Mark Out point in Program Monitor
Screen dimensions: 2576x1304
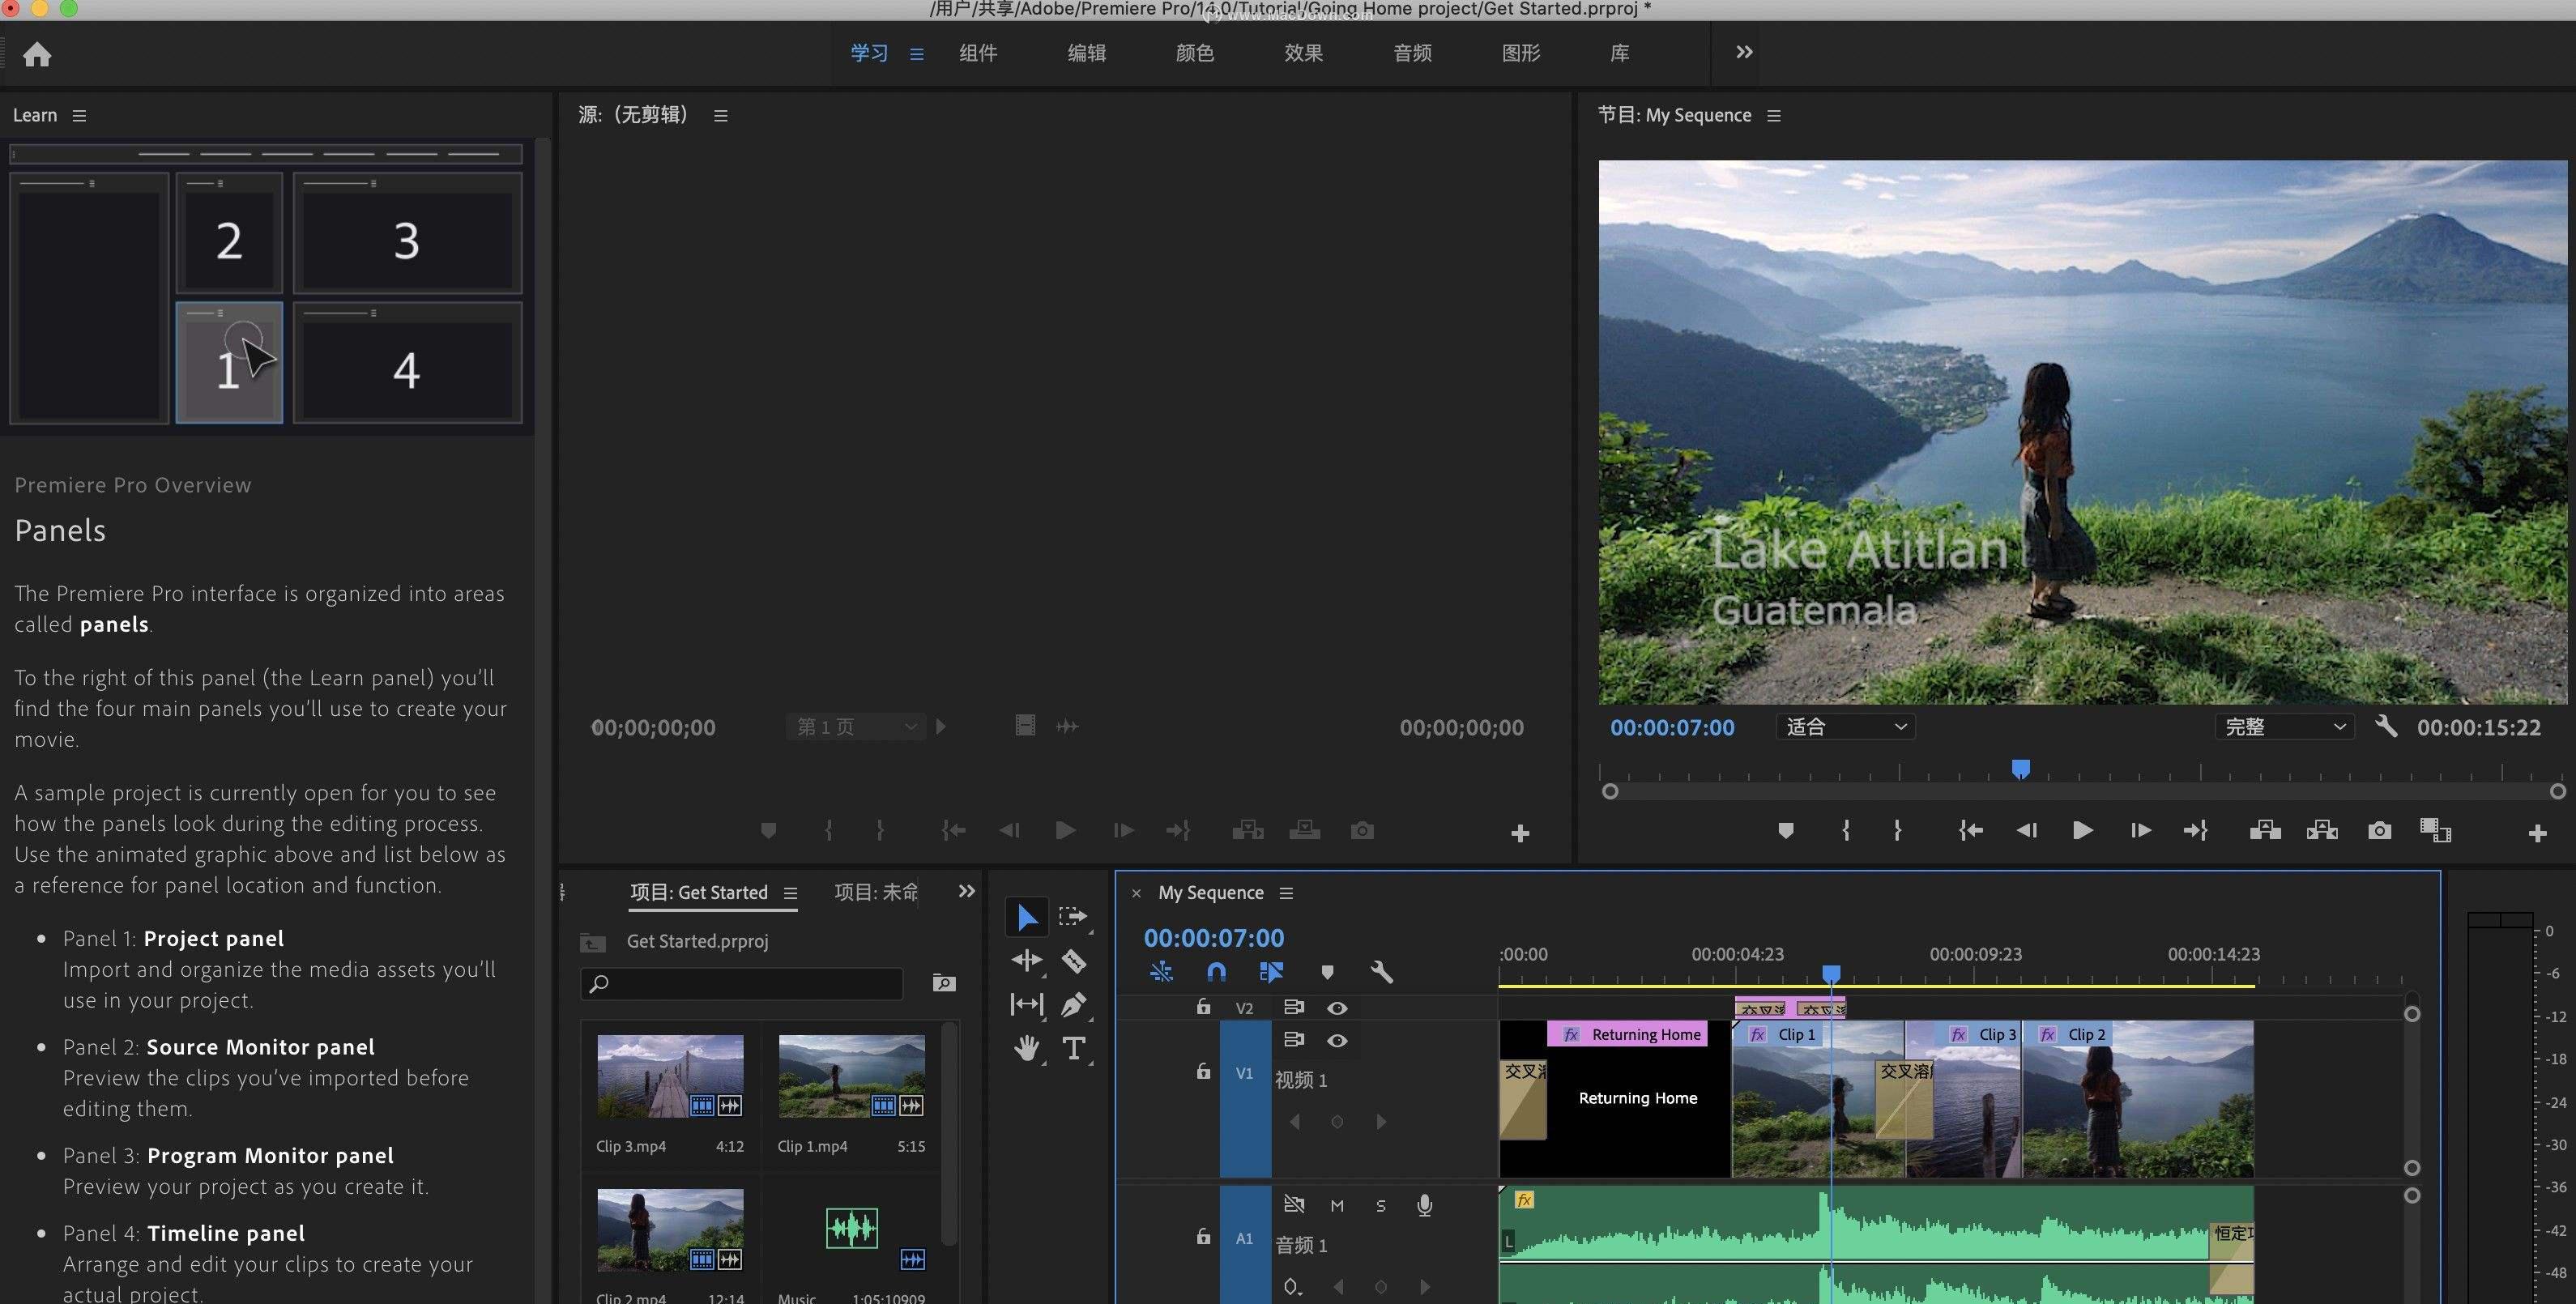[x=1897, y=830]
